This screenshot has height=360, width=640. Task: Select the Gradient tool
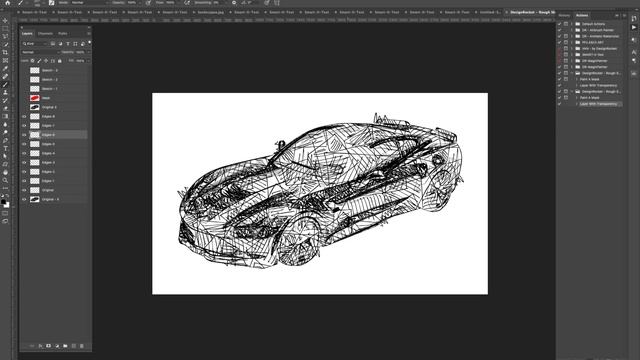pos(5,116)
